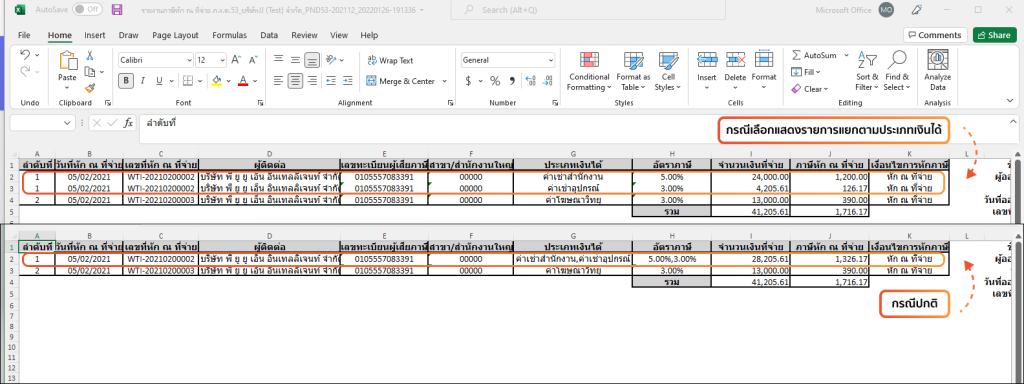This screenshot has width=1024, height=384.
Task: Switch to the Review tab
Action: [304, 35]
